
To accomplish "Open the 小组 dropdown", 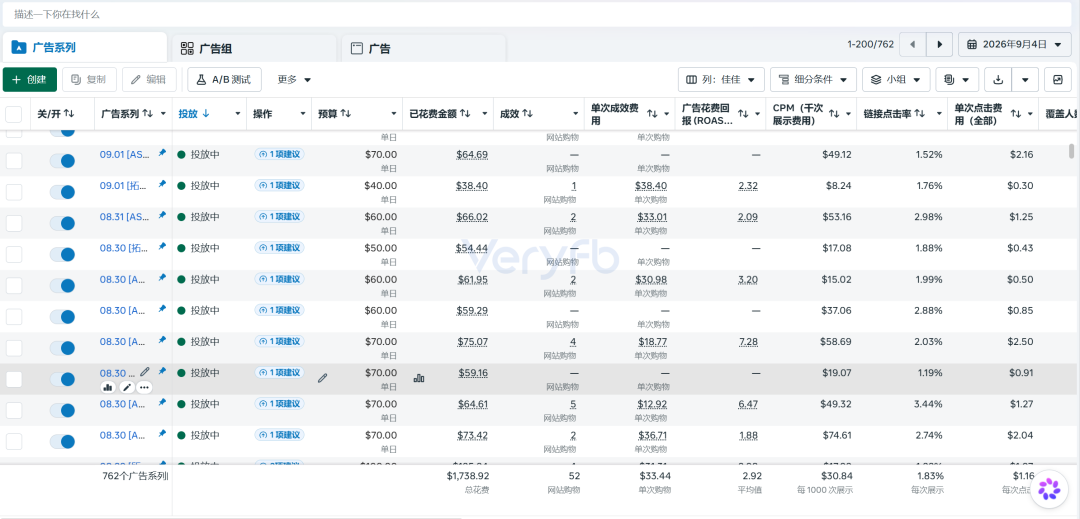I will click(896, 79).
